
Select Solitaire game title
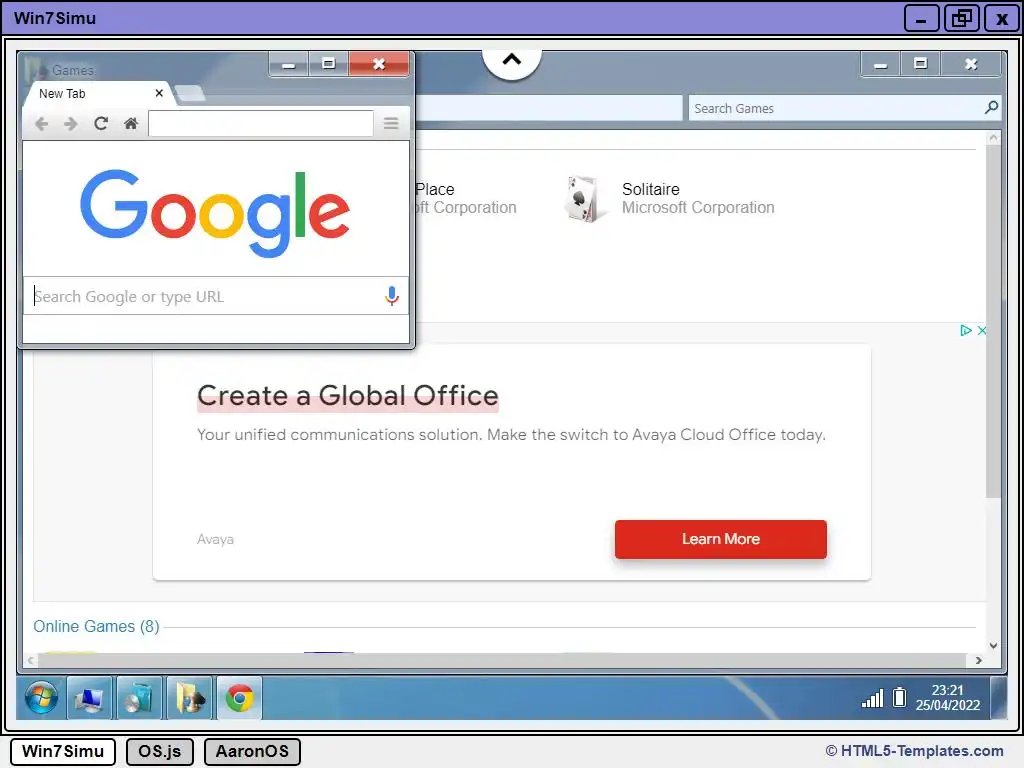[650, 189]
